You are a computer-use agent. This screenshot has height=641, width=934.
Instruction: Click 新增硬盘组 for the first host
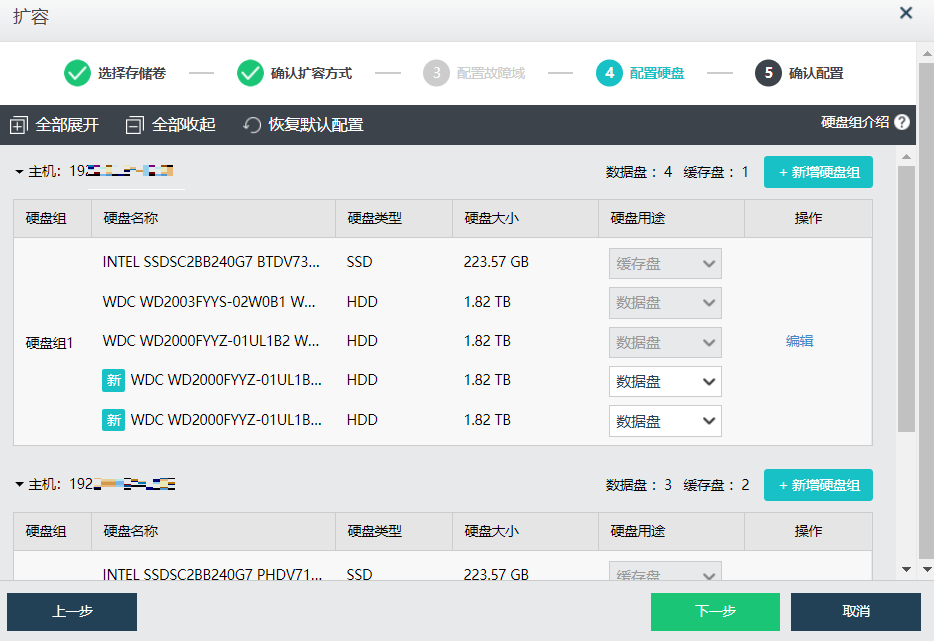[818, 172]
